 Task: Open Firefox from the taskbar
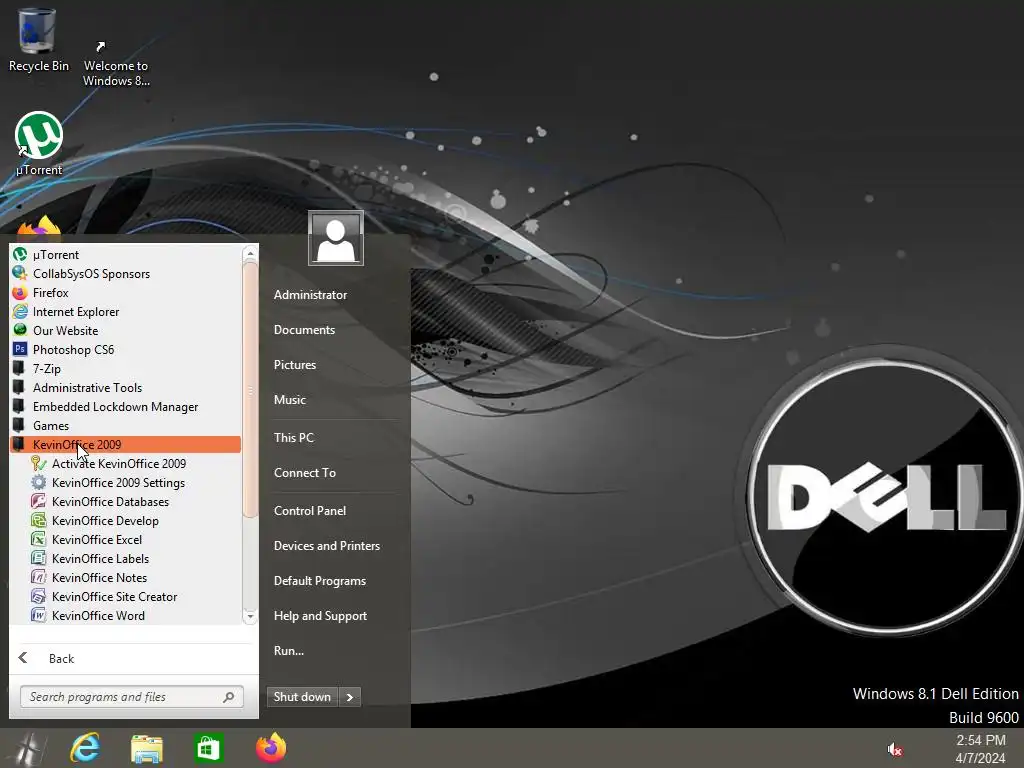pos(270,748)
